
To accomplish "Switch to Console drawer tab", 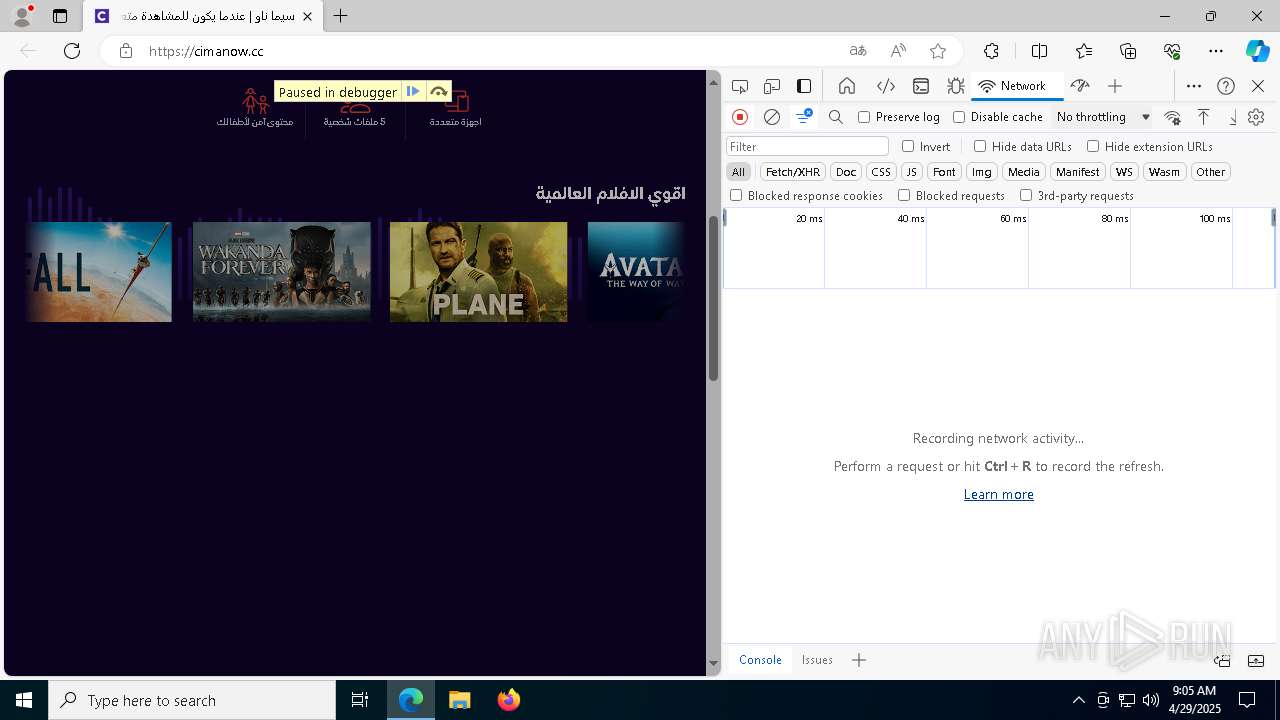I will point(760,660).
